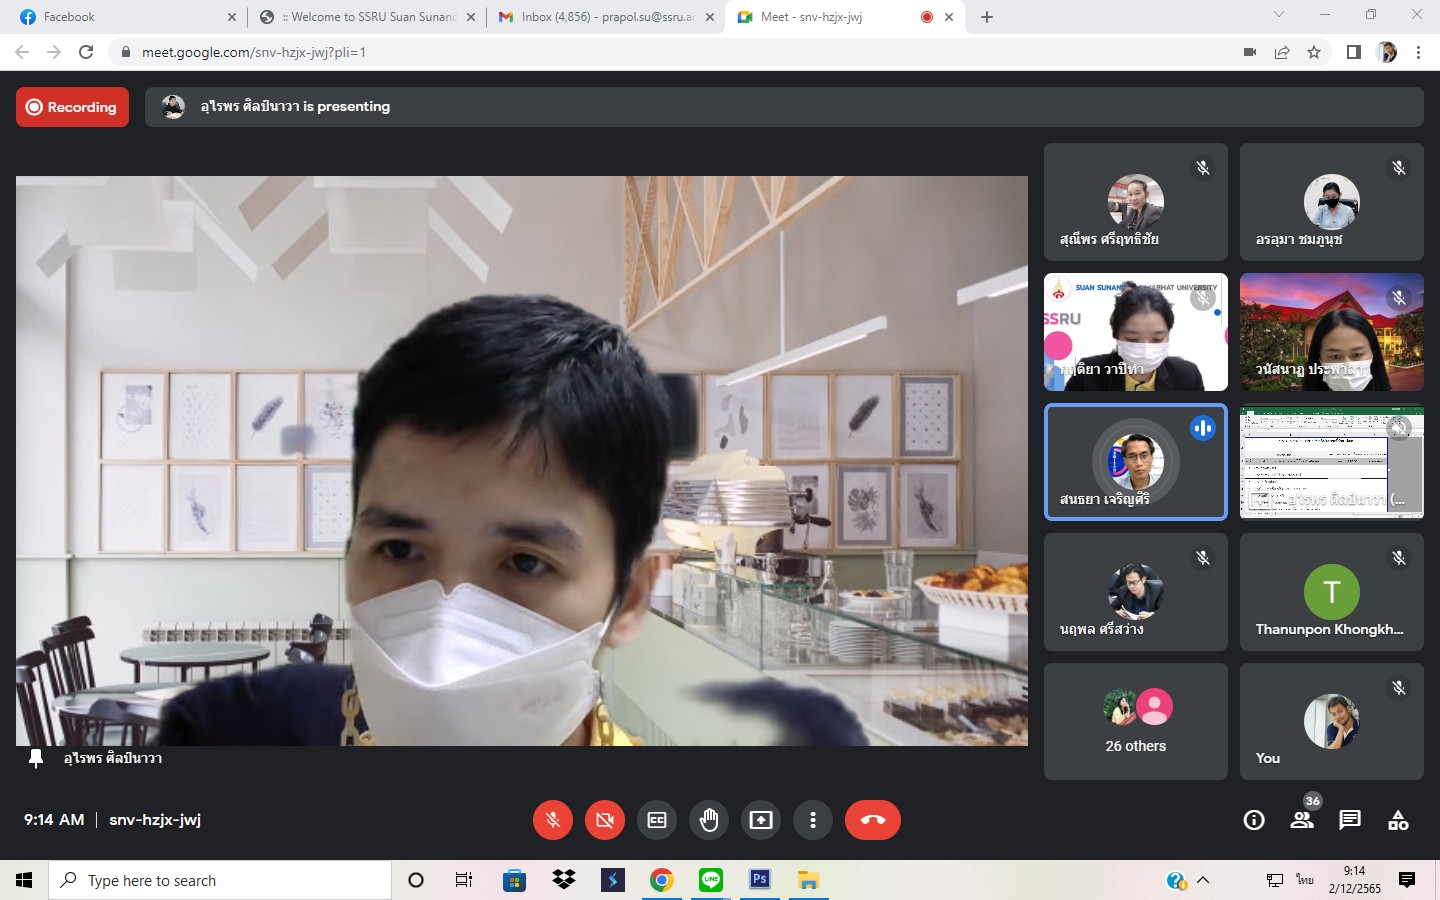1440x900 pixels.
Task: Open more options three-dot menu
Action: [813, 820]
